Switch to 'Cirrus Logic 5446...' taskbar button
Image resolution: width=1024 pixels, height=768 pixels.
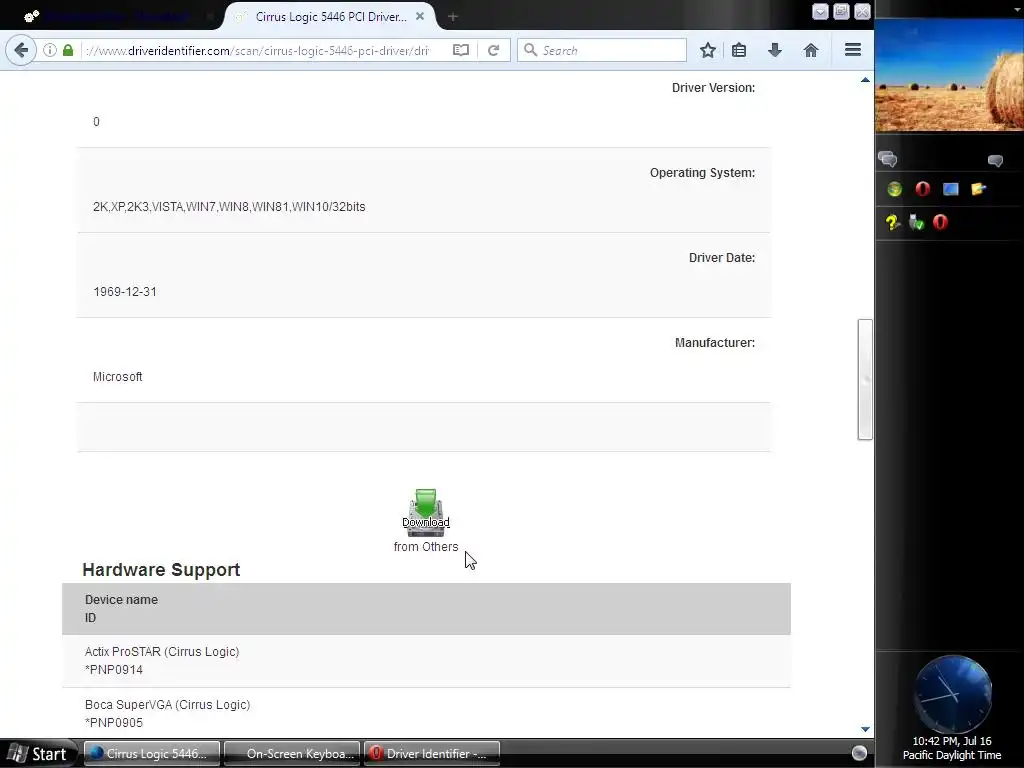152,754
